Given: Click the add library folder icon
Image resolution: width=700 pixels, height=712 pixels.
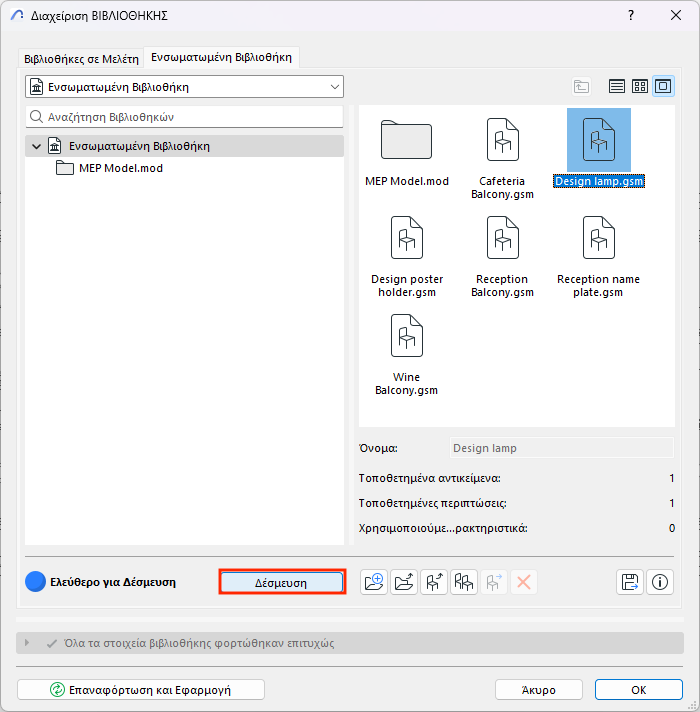Looking at the screenshot, I should pos(374,582).
